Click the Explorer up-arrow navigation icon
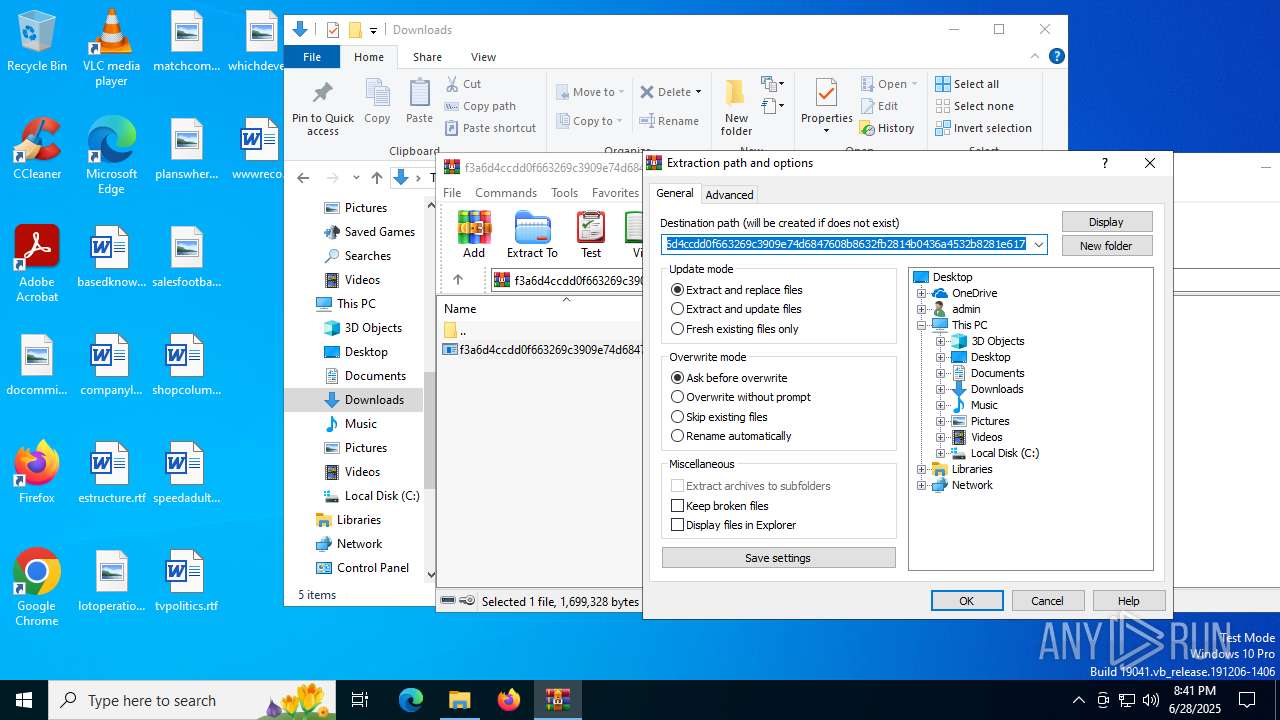This screenshot has width=1280, height=720. pyautogui.click(x=377, y=178)
